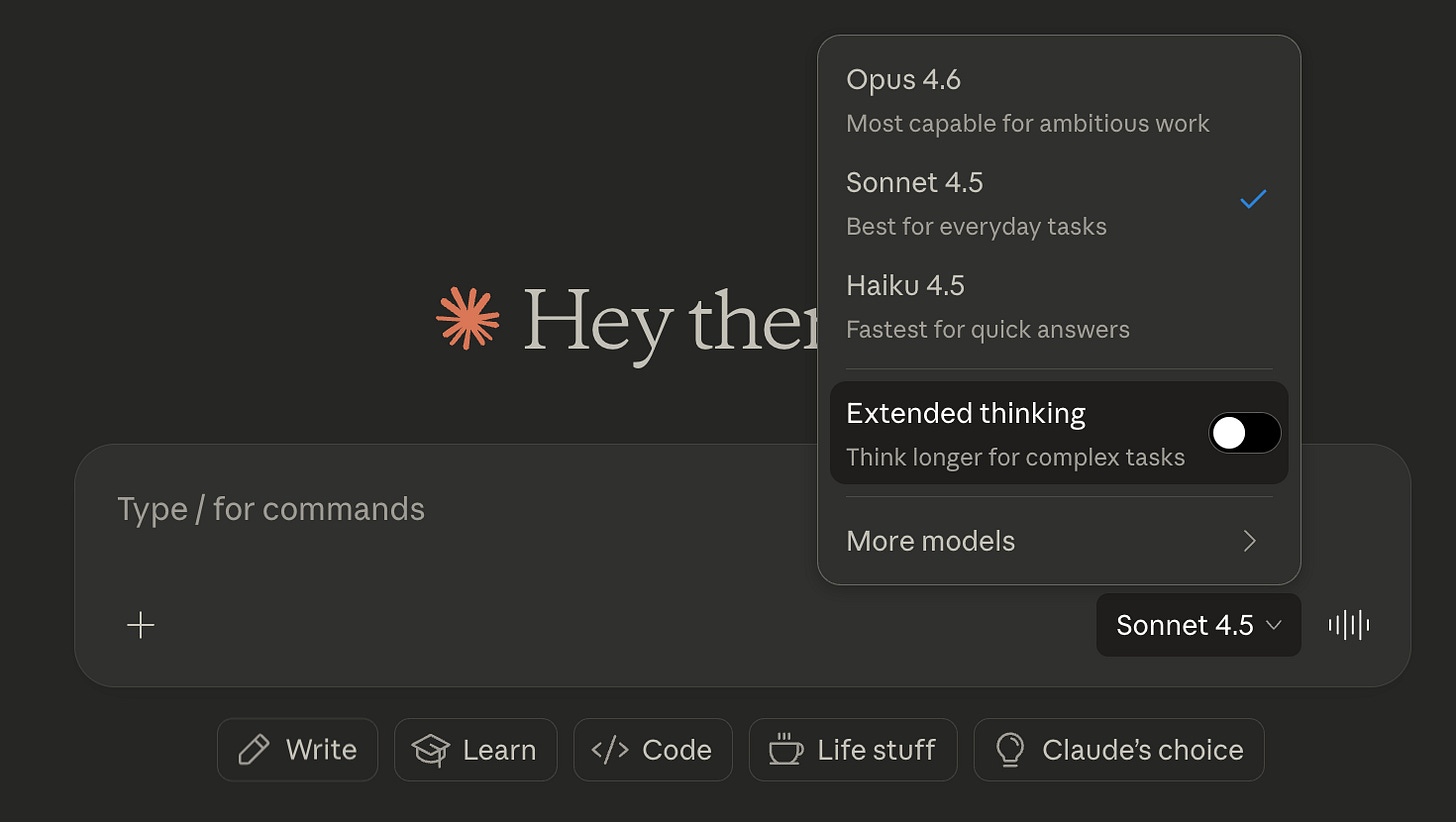
Task: Open the More models submenu
Action: (1059, 541)
